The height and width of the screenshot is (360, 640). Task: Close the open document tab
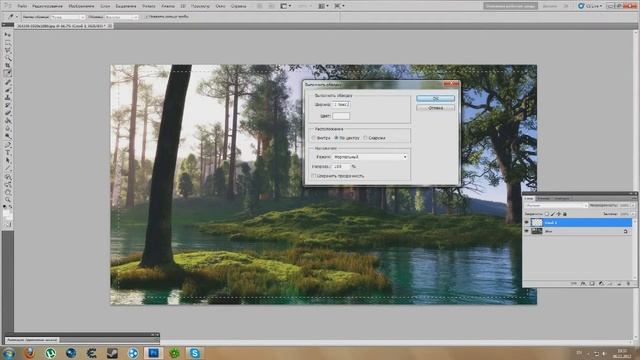click(x=110, y=26)
